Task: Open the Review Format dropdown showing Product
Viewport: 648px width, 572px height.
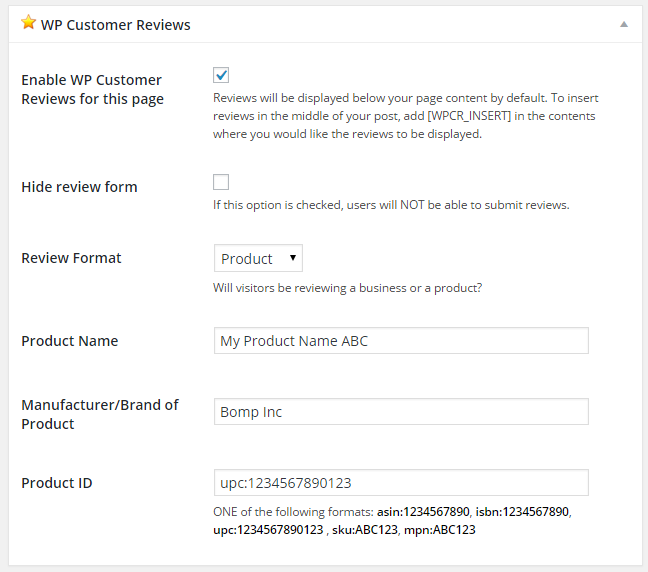Action: [x=258, y=258]
